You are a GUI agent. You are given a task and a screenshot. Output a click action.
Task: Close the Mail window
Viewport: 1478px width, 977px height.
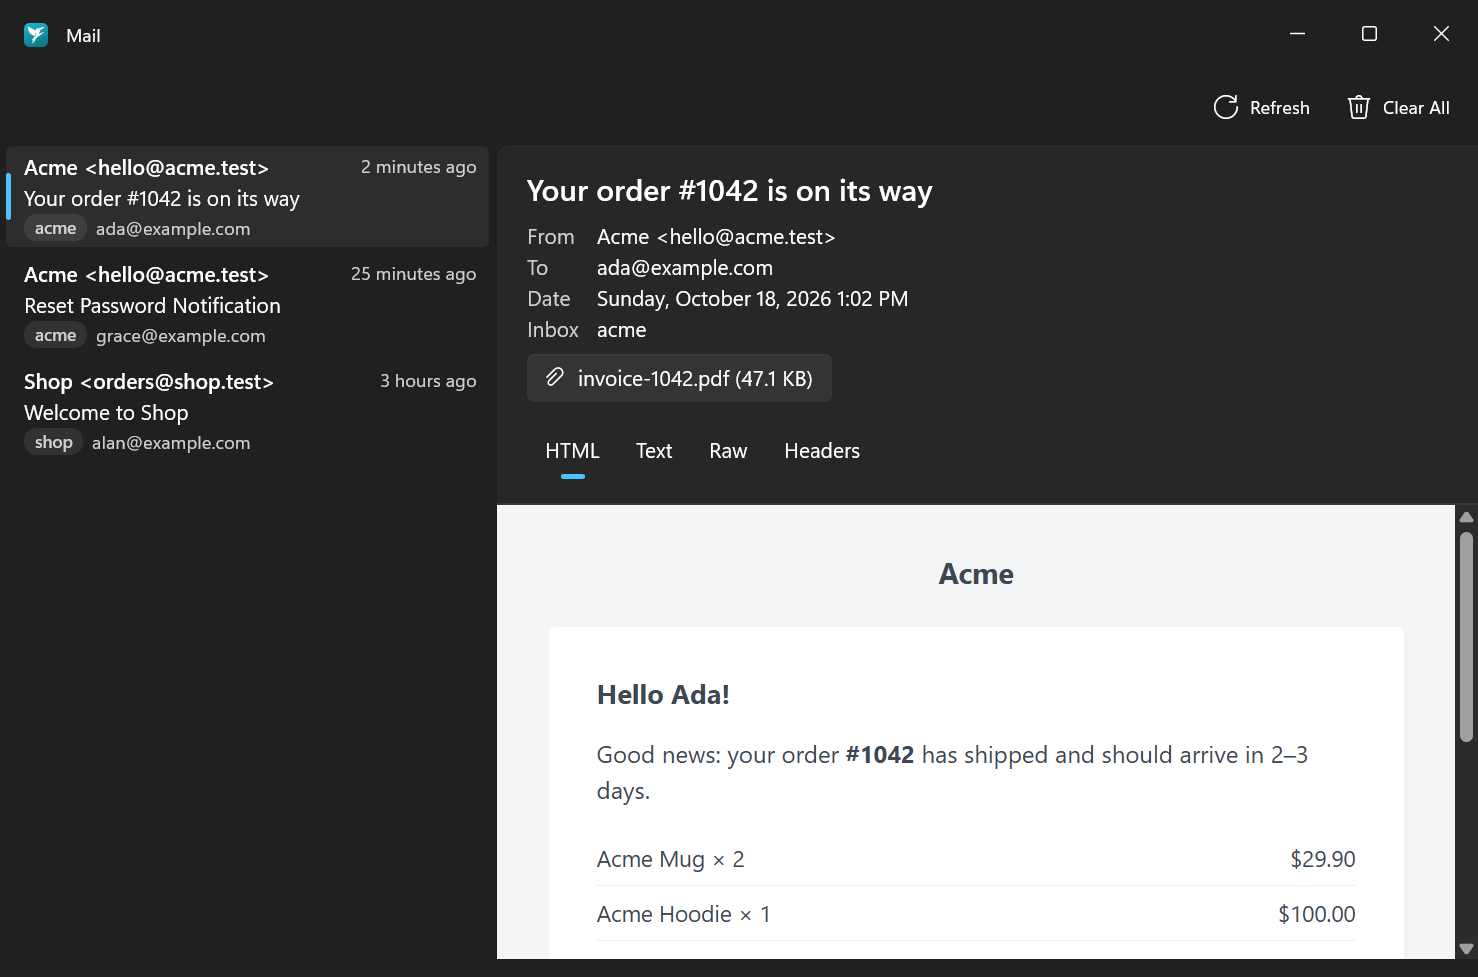point(1442,34)
